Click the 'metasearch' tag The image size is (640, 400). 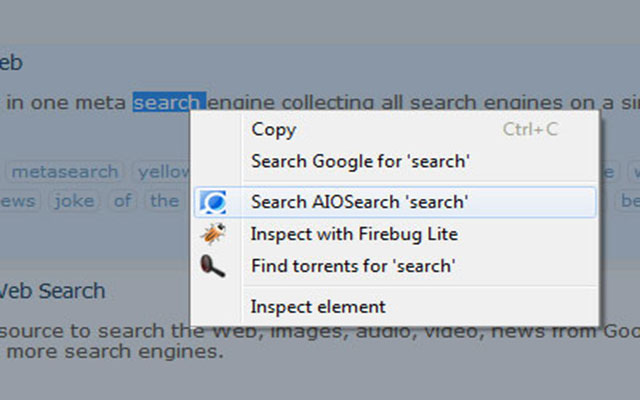pyautogui.click(x=64, y=172)
